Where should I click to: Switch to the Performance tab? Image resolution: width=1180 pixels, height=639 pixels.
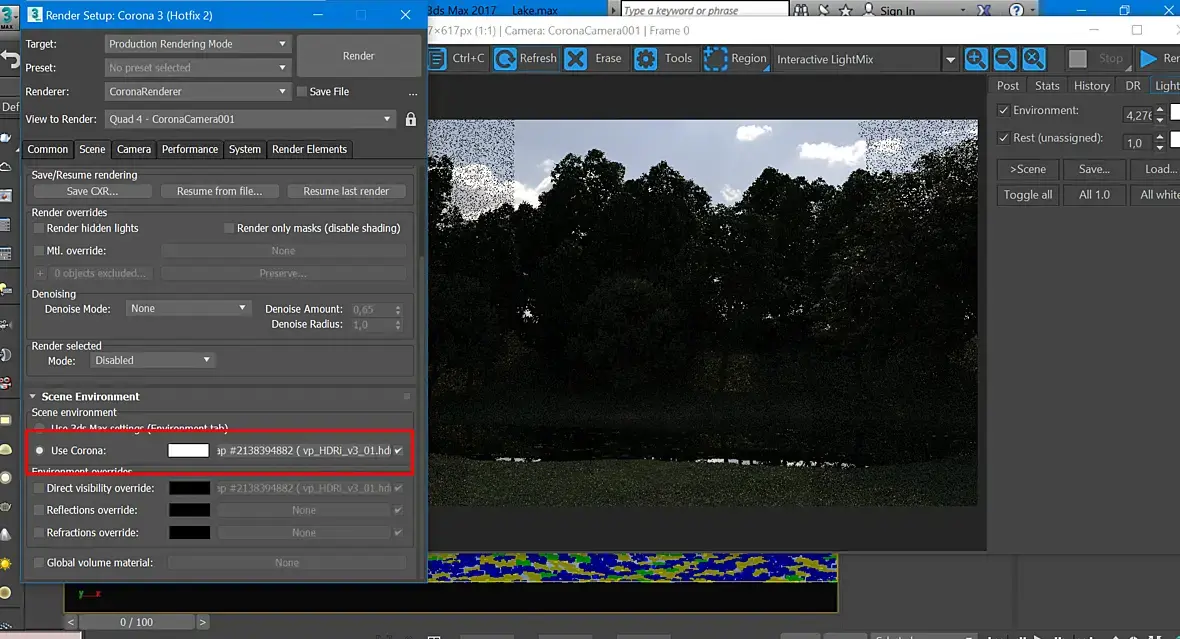tap(190, 149)
